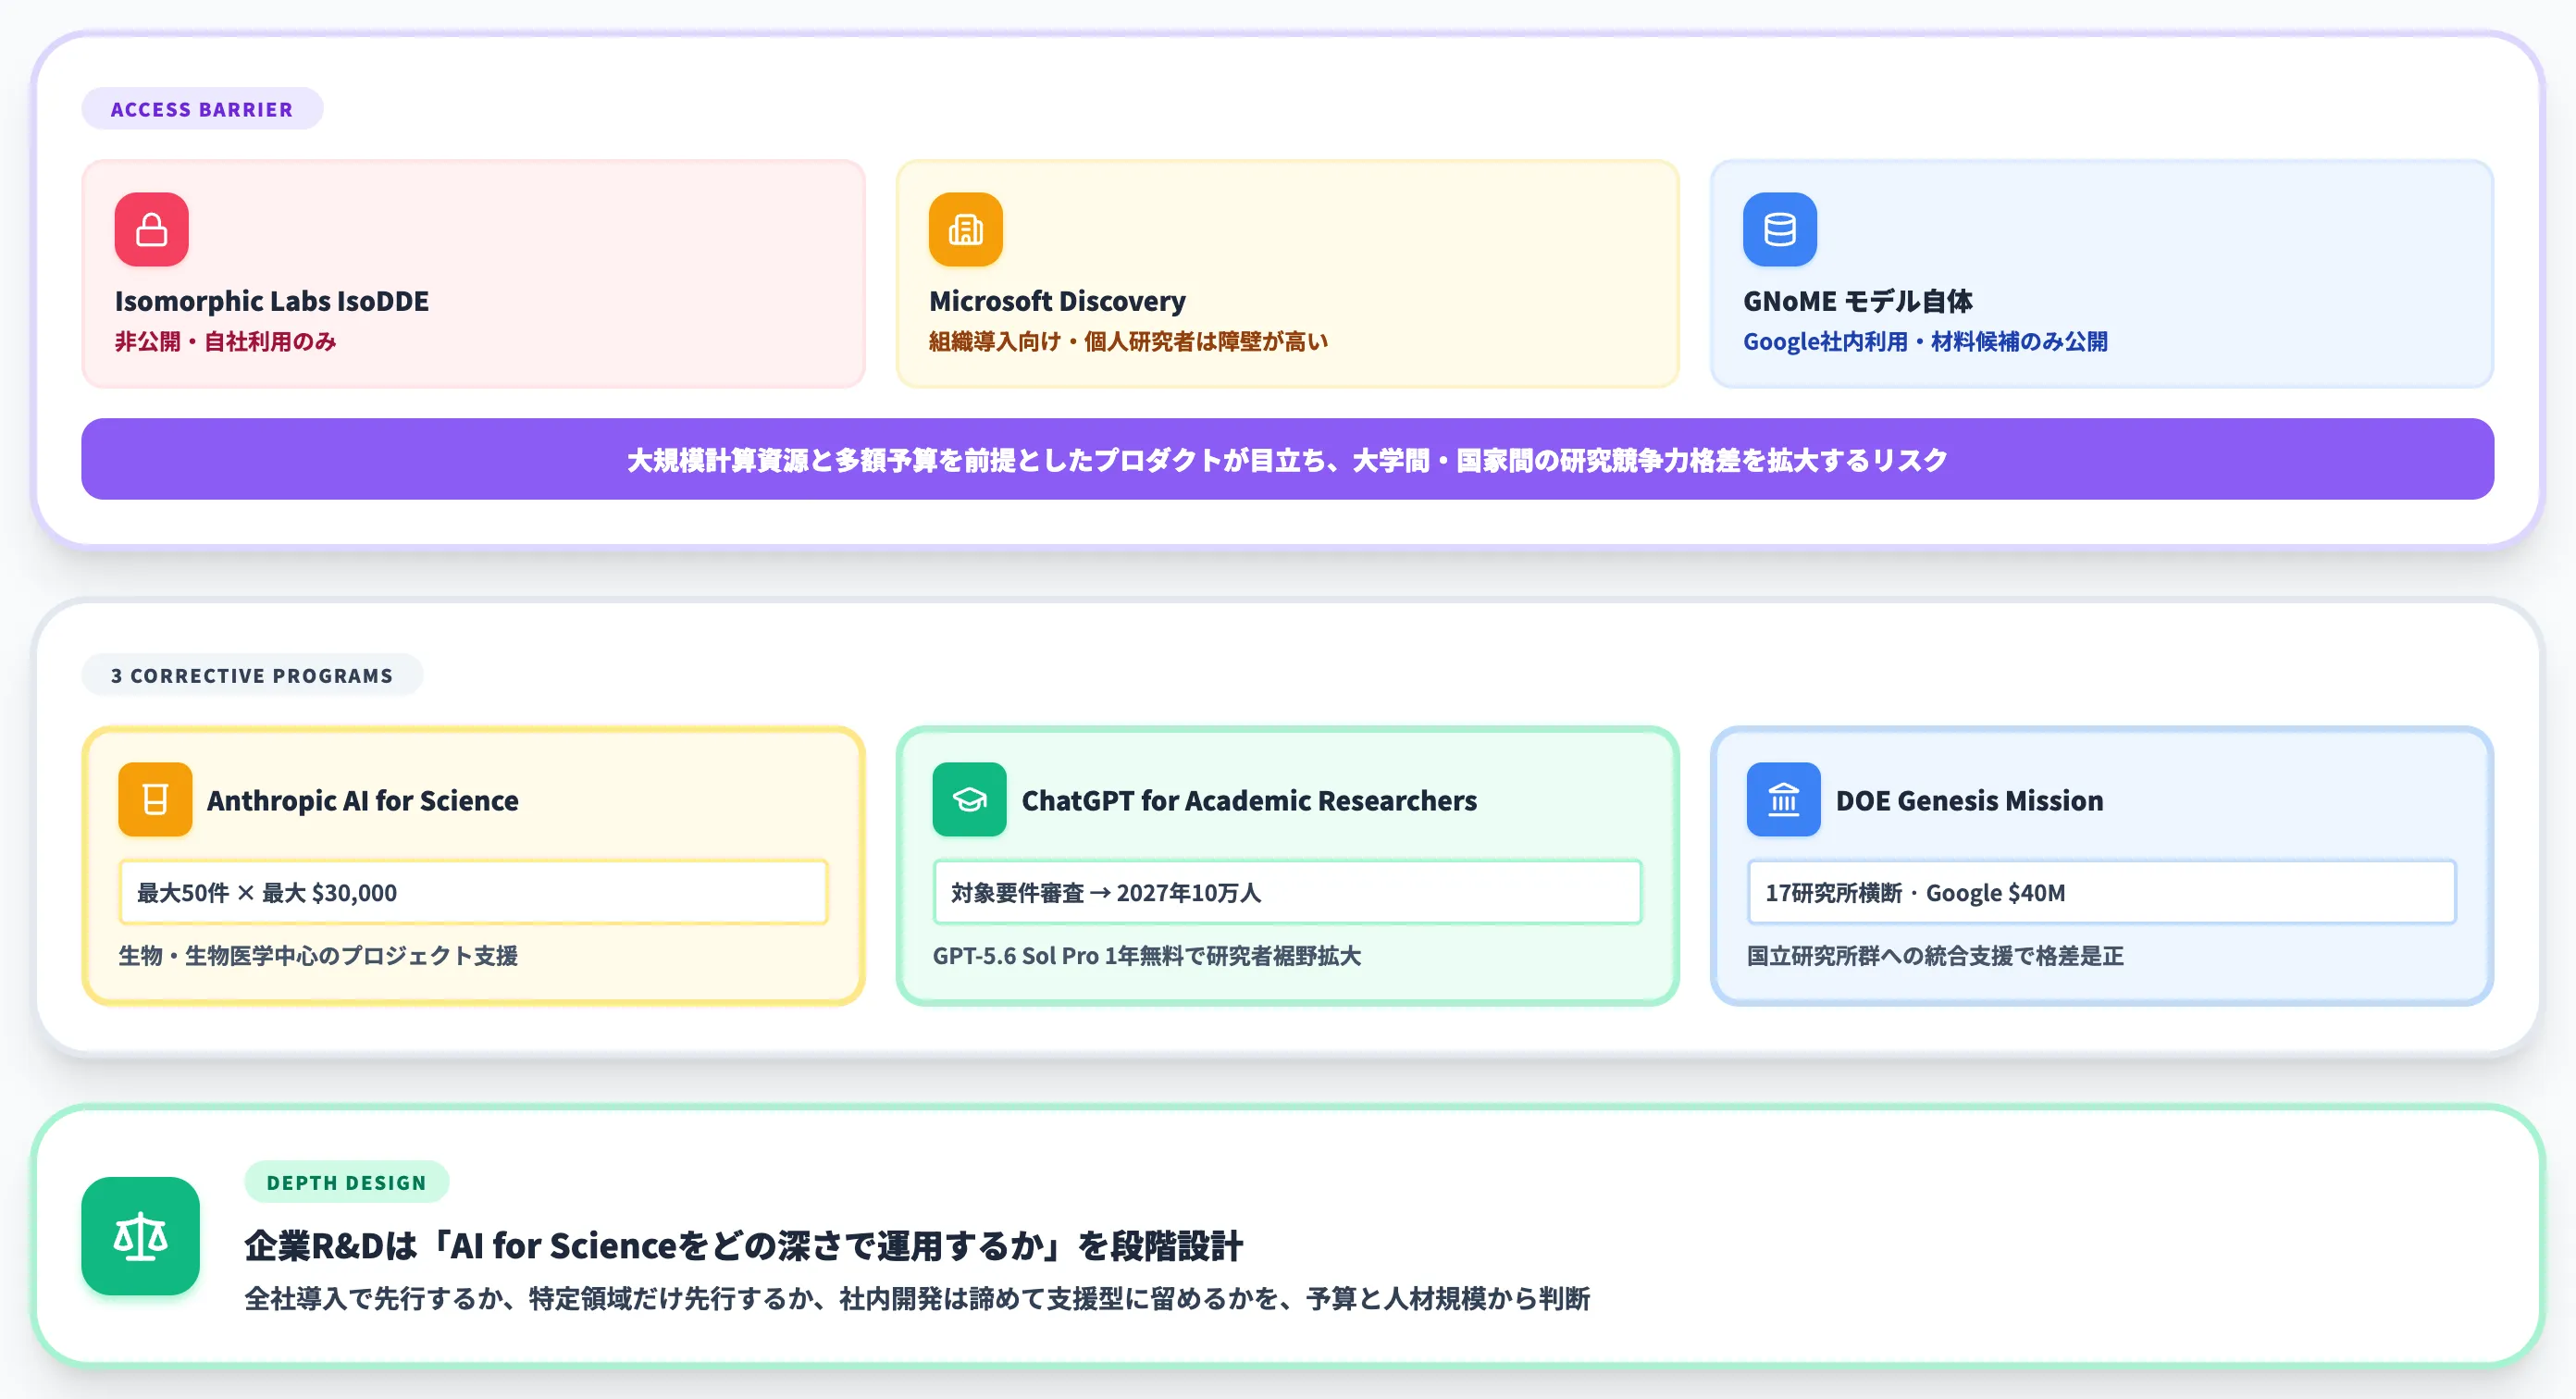The width and height of the screenshot is (2576, 1399).
Task: Click the blue bank icon beside DOE Genesis Mission
Action: click(x=1783, y=799)
